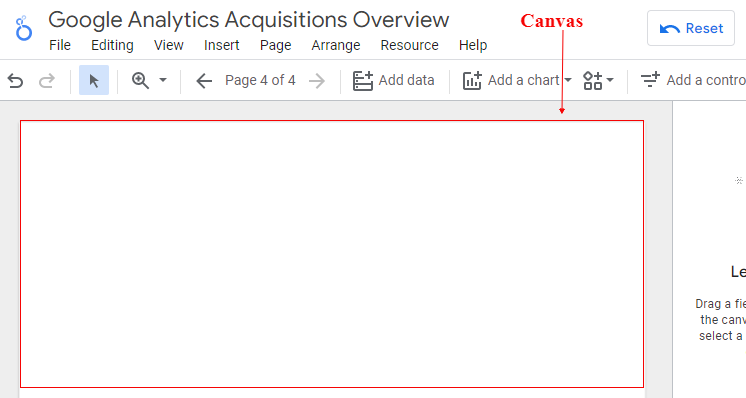746x398 pixels.
Task: Redo the previously undone action
Action: 47,80
